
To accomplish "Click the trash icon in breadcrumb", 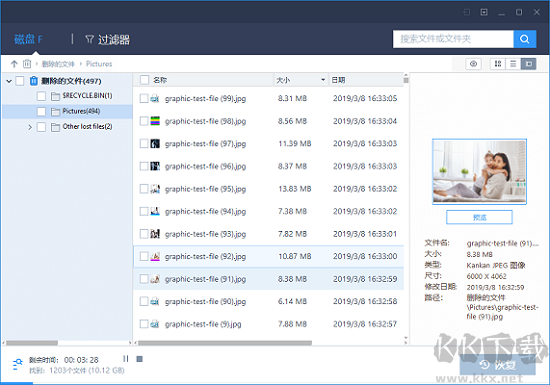I will click(27, 64).
